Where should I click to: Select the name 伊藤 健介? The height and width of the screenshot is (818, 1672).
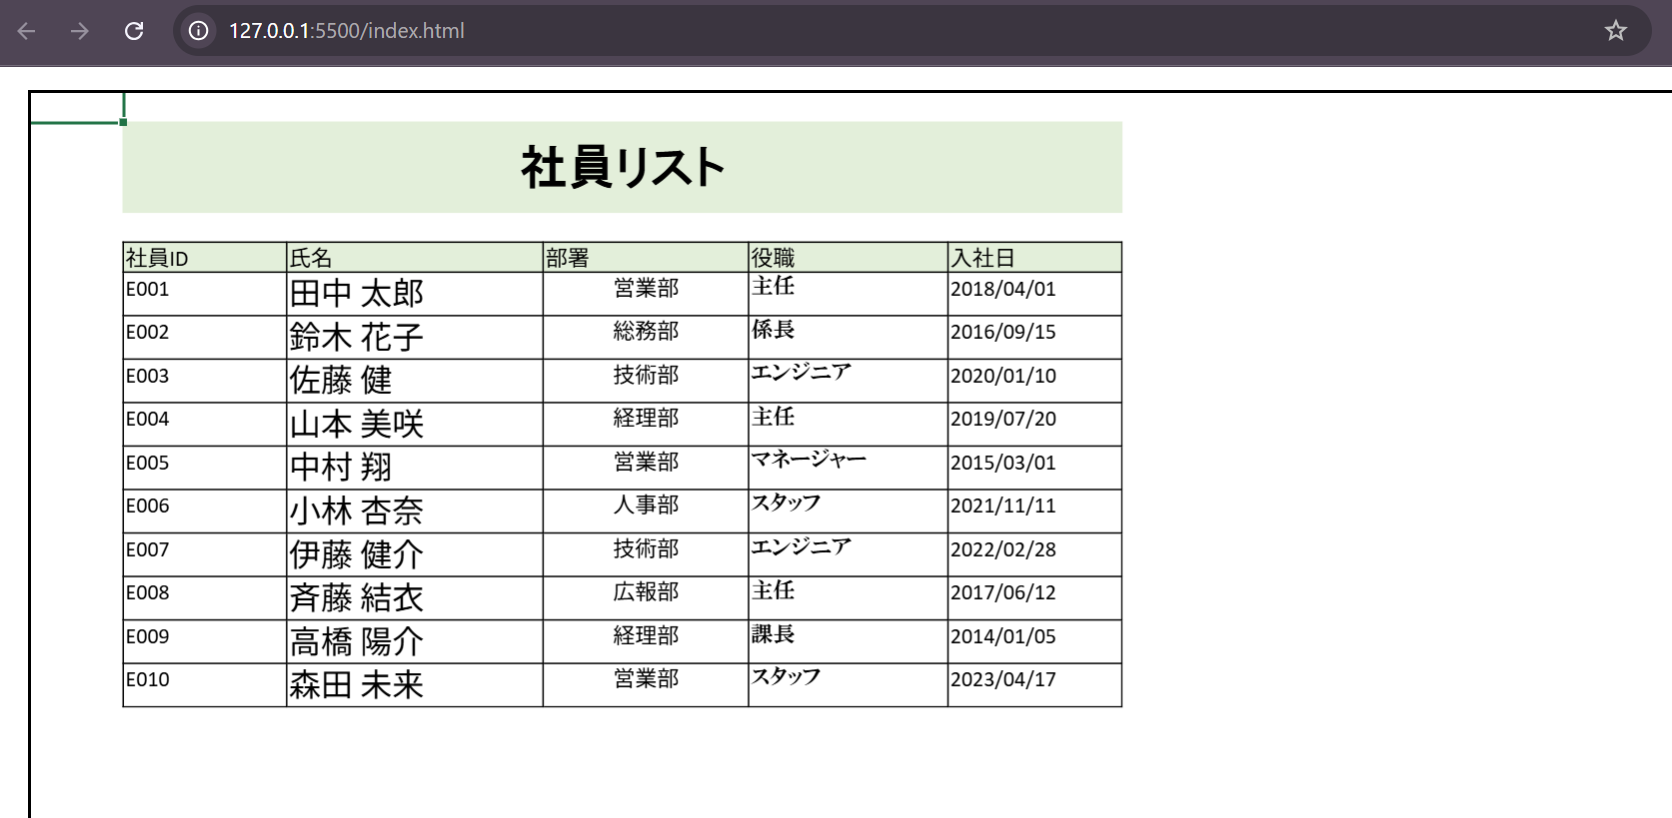tap(357, 555)
